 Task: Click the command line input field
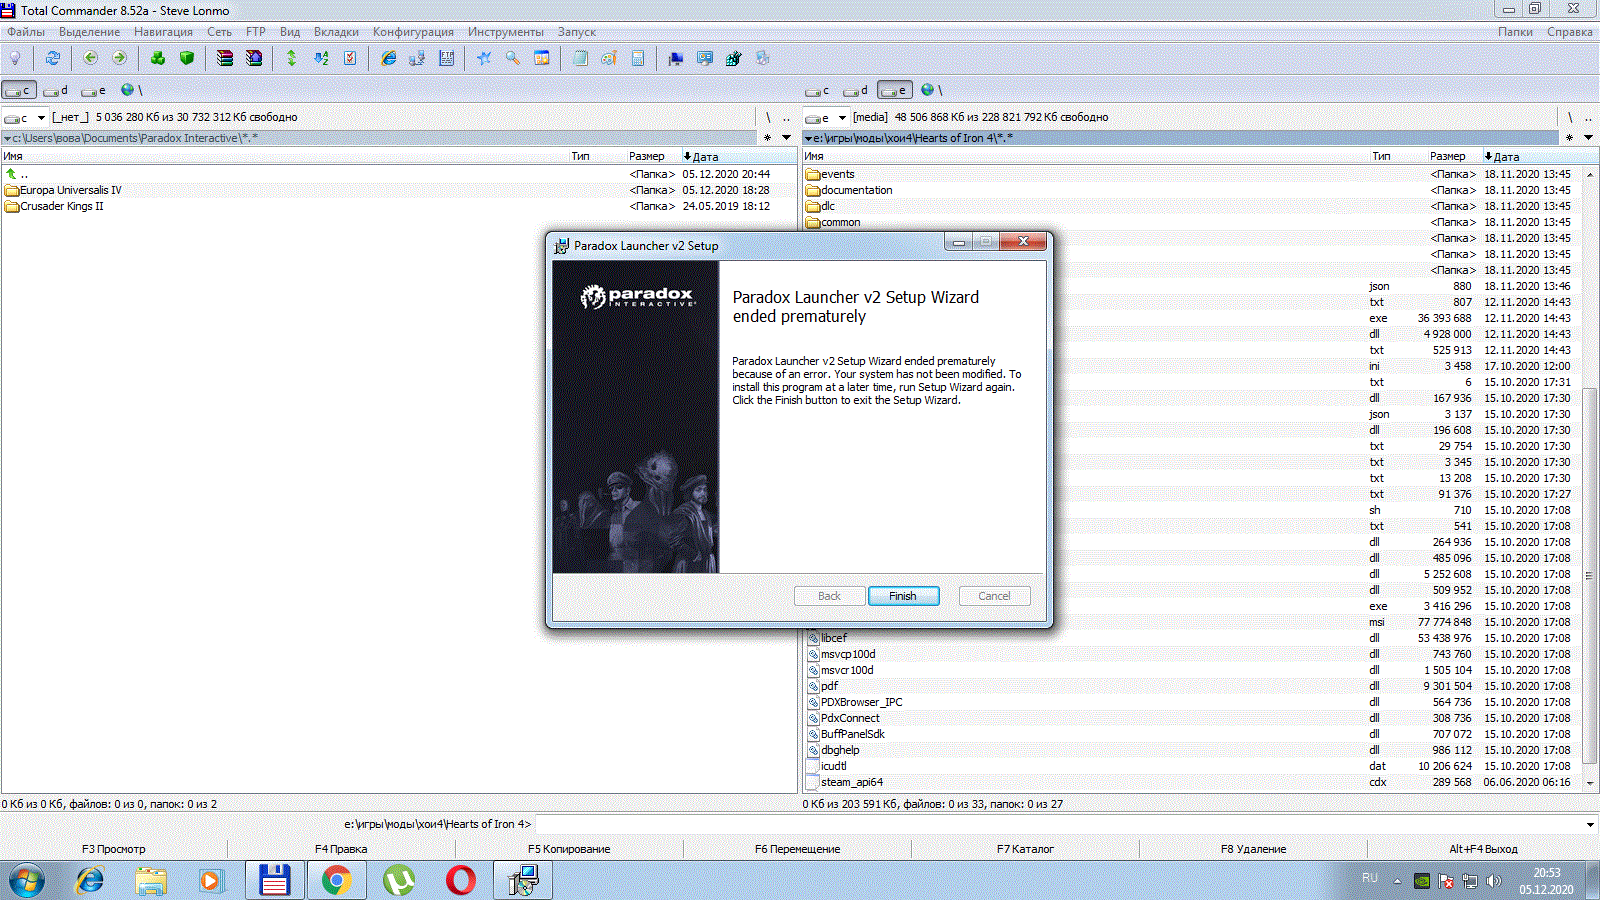(x=1058, y=825)
